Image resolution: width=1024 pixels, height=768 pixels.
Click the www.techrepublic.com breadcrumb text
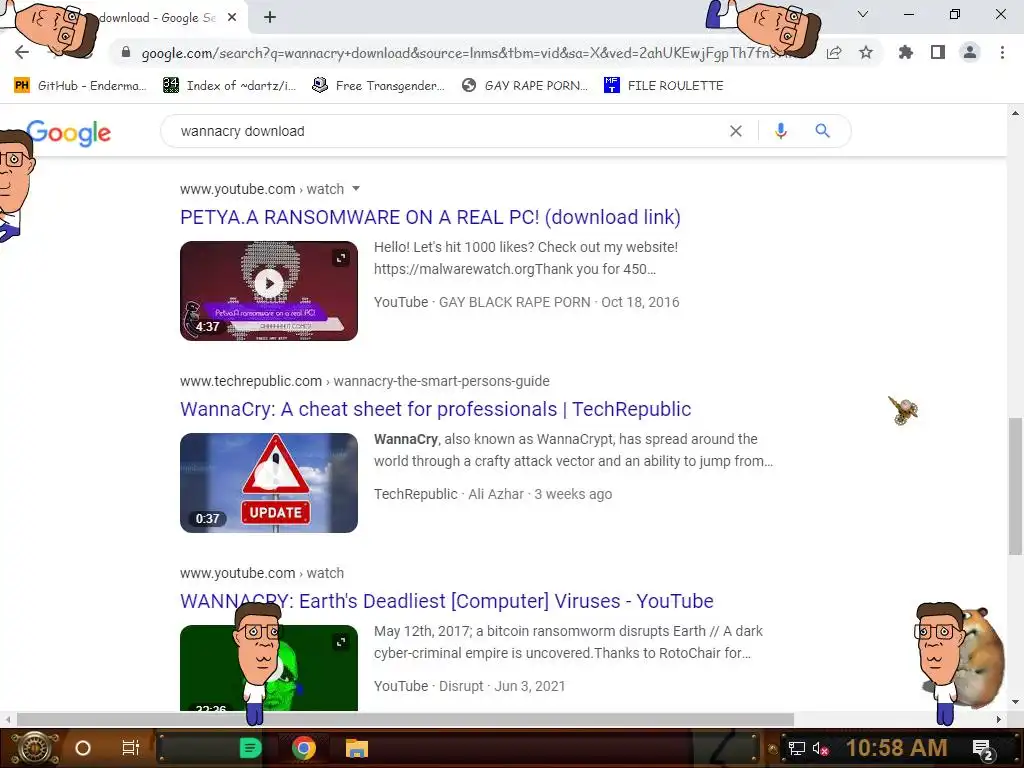click(251, 381)
